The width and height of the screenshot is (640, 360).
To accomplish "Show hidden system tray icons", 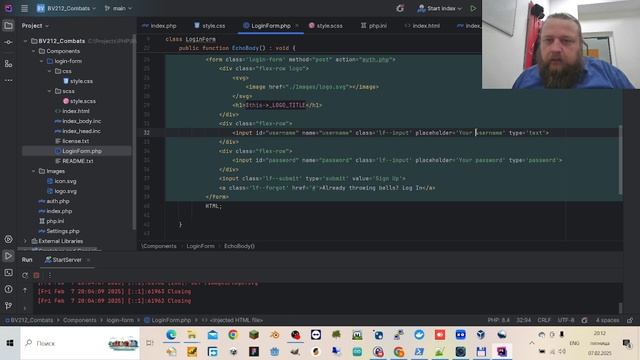I will [532, 343].
